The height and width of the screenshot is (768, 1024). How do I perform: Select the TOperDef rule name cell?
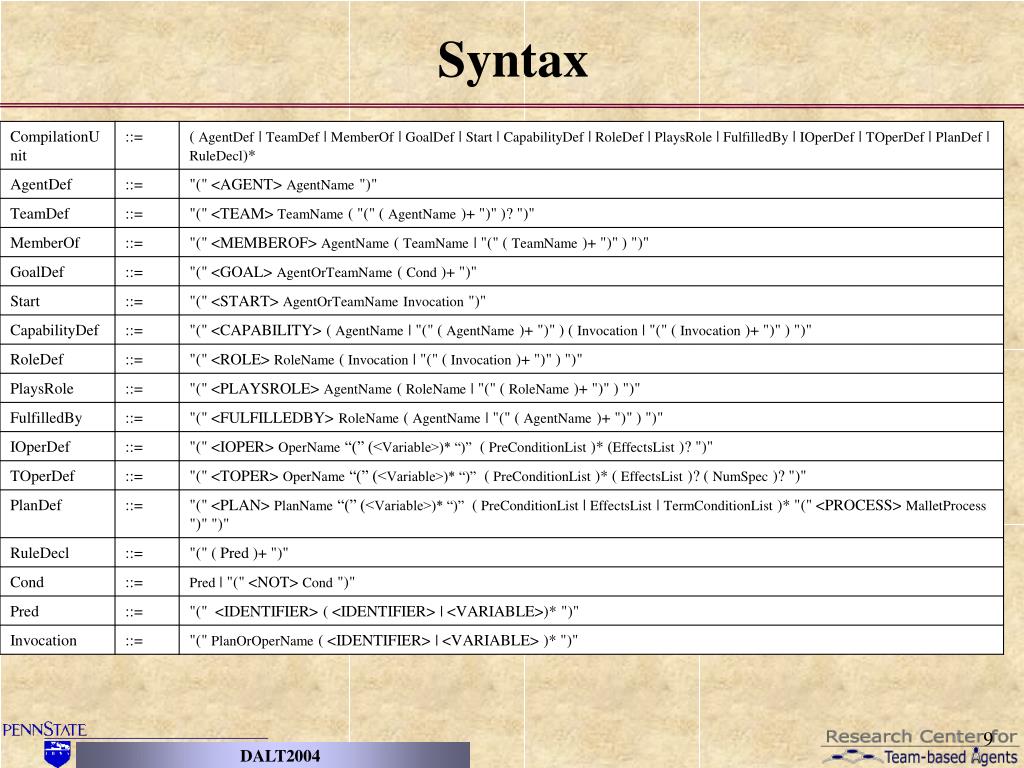click(x=57, y=476)
